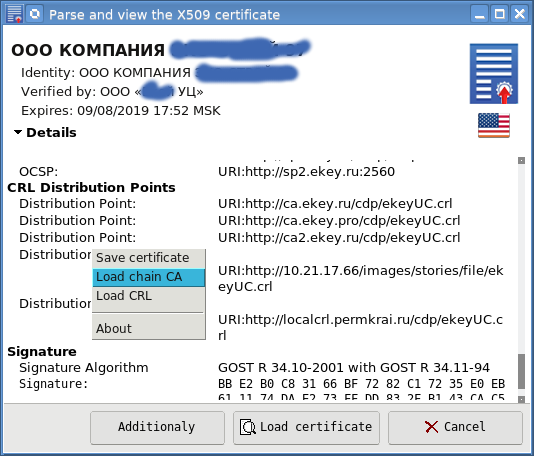Click the magnifier icon on Load certificate
Screen dimensions: 534x456
tap(248, 427)
